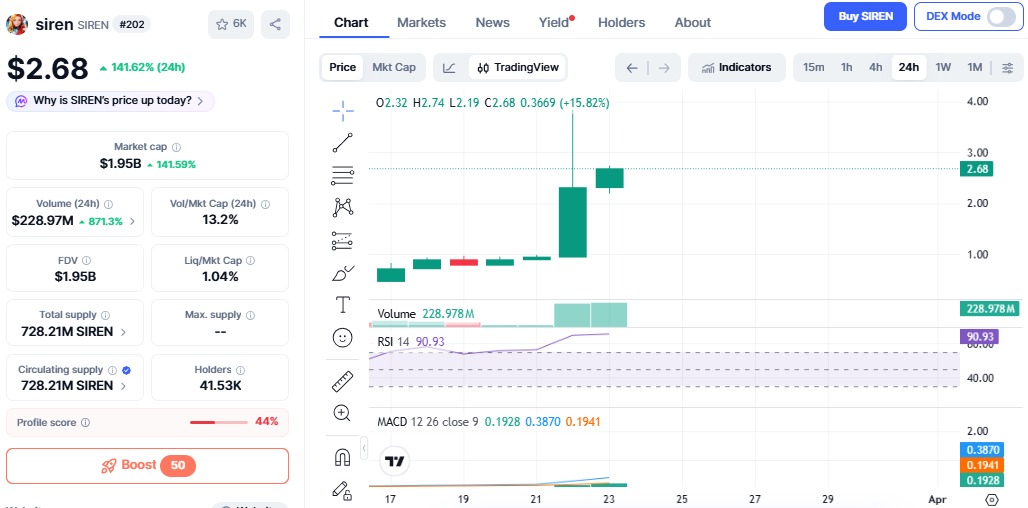Image resolution: width=1028 pixels, height=508 pixels.
Task: Expand 'Why is SIREN's price up today?'
Action: (110, 101)
